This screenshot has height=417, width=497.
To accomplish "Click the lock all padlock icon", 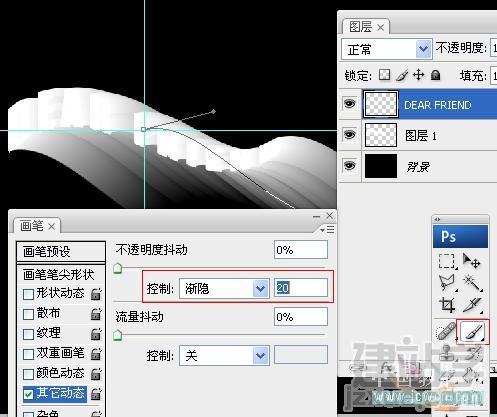I will coord(435,75).
